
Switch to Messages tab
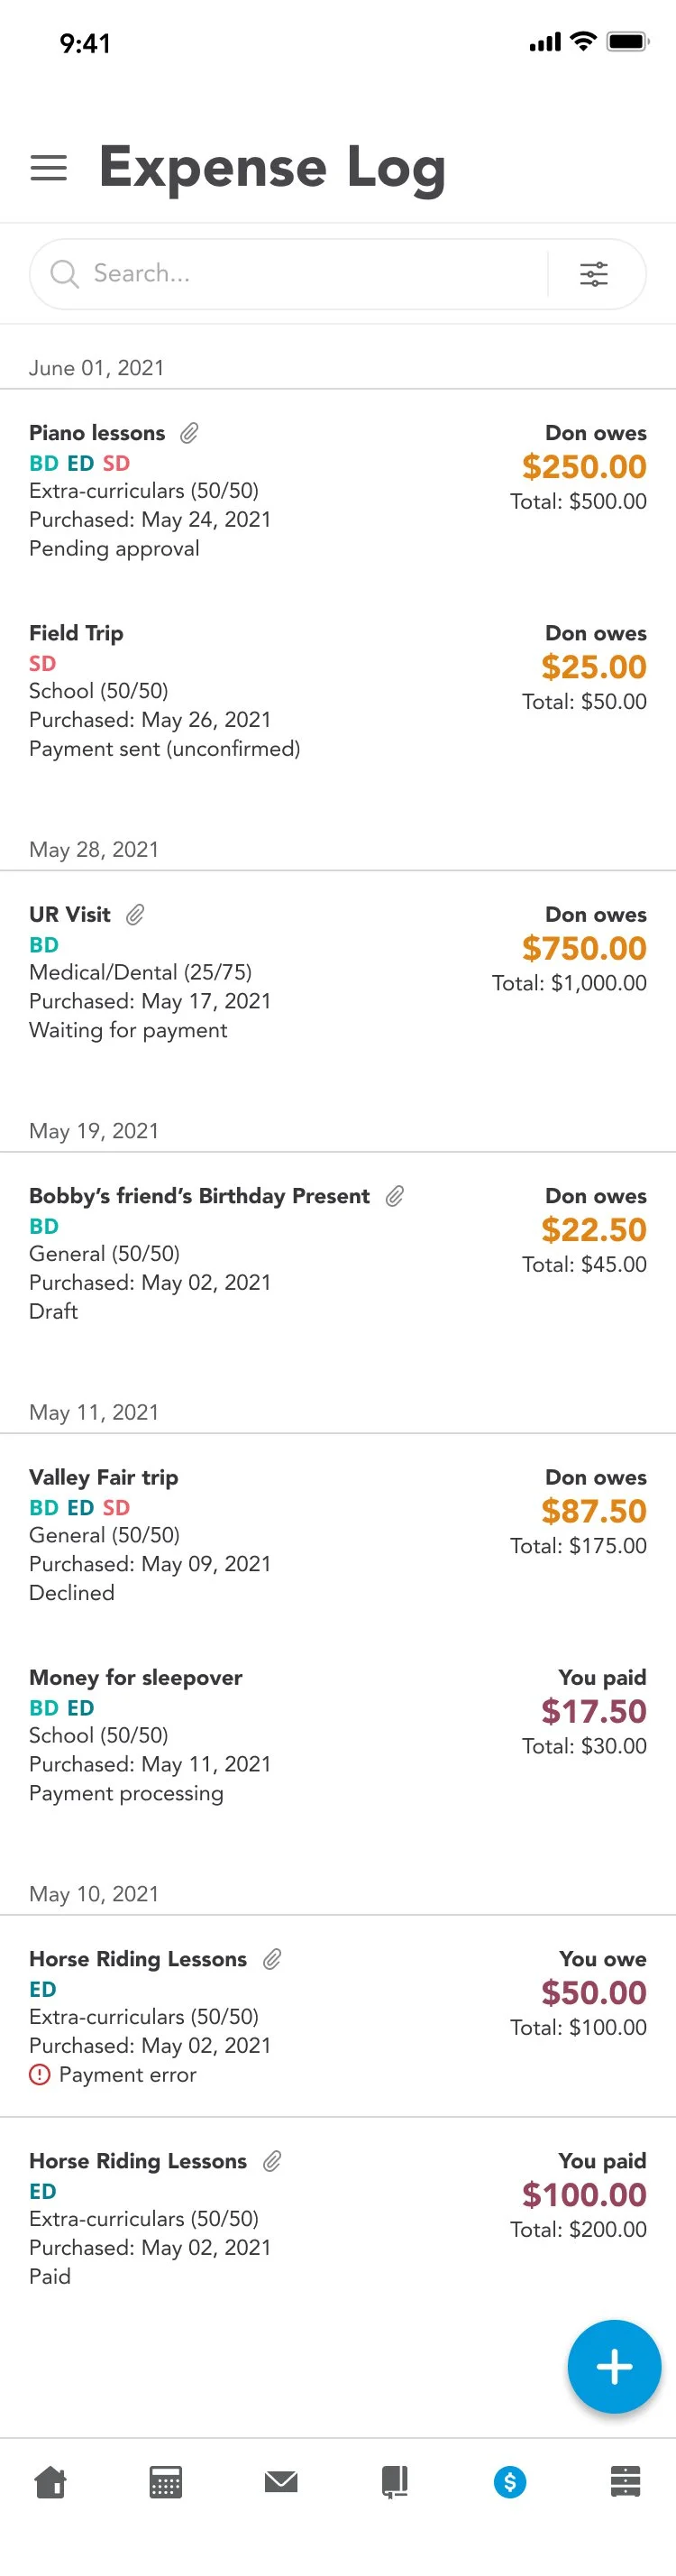[281, 2481]
